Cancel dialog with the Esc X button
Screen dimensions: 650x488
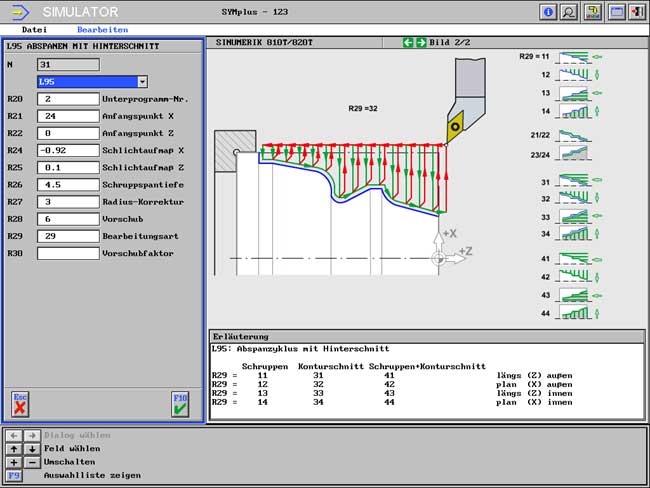(20, 403)
